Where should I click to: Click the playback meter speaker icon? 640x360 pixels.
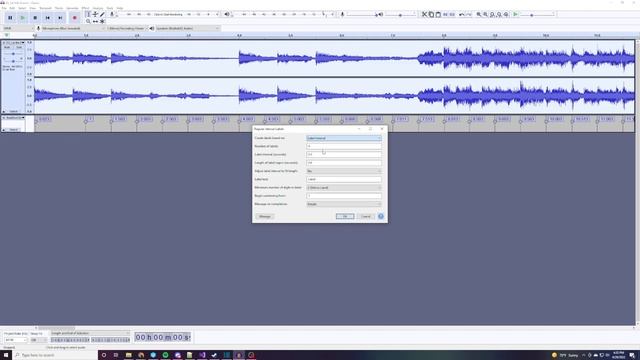point(227,14)
